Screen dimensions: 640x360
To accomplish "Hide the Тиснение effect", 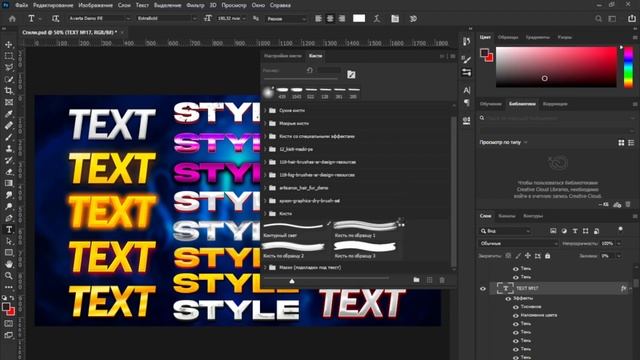I will (x=516, y=307).
